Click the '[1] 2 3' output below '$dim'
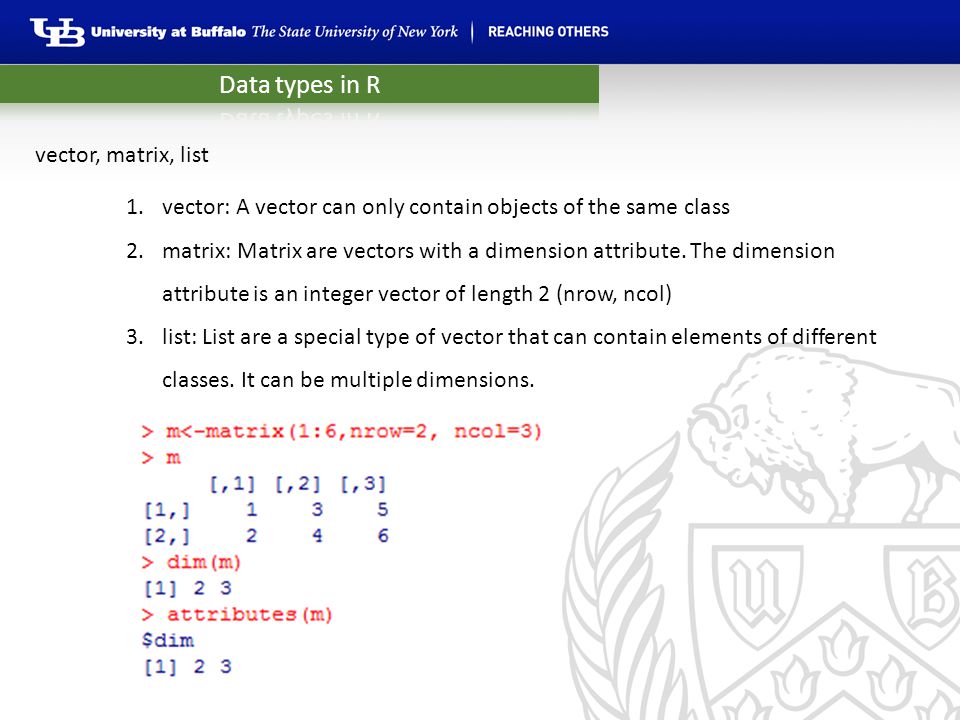The height and width of the screenshot is (720, 960). point(187,666)
